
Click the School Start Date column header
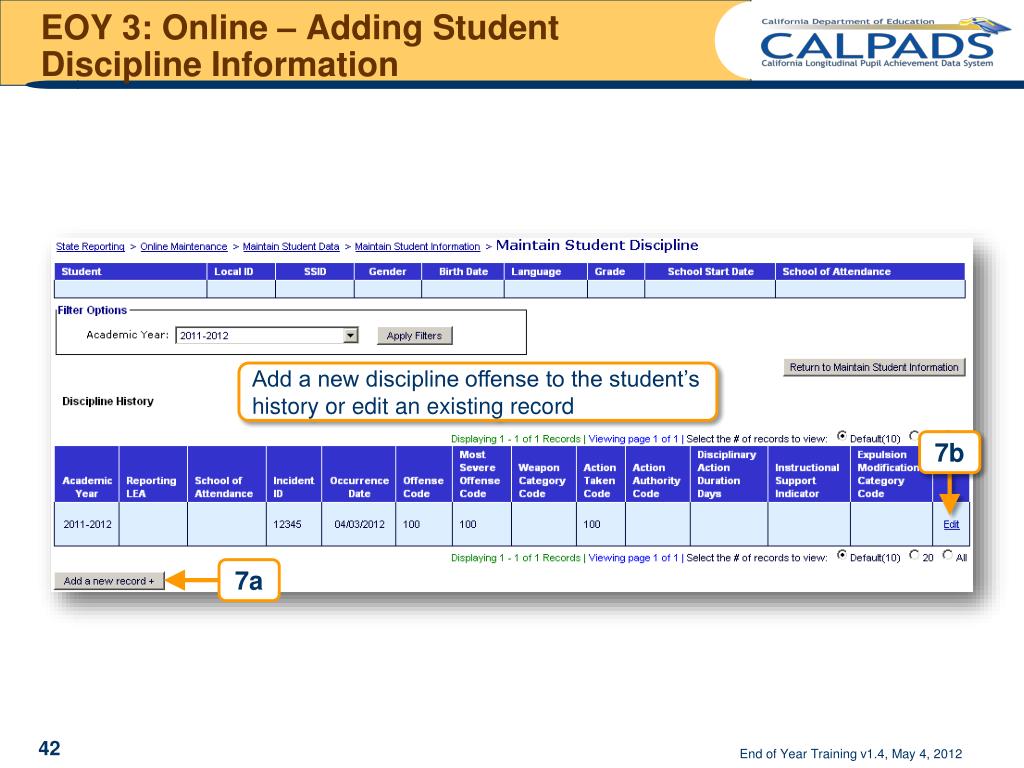coord(710,272)
